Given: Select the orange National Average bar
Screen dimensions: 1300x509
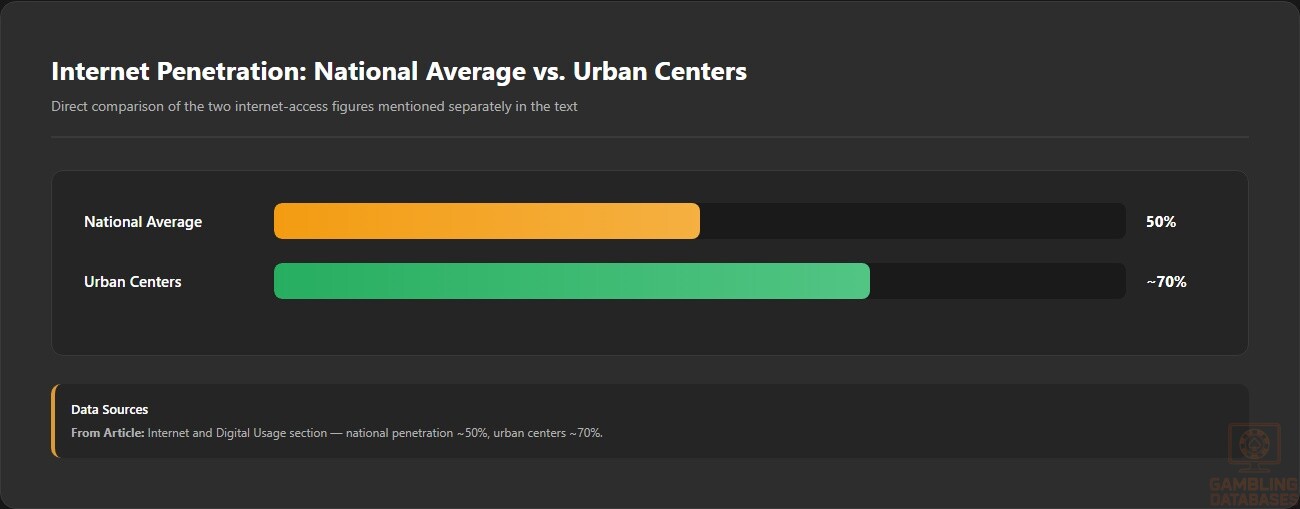Looking at the screenshot, I should pyautogui.click(x=487, y=221).
